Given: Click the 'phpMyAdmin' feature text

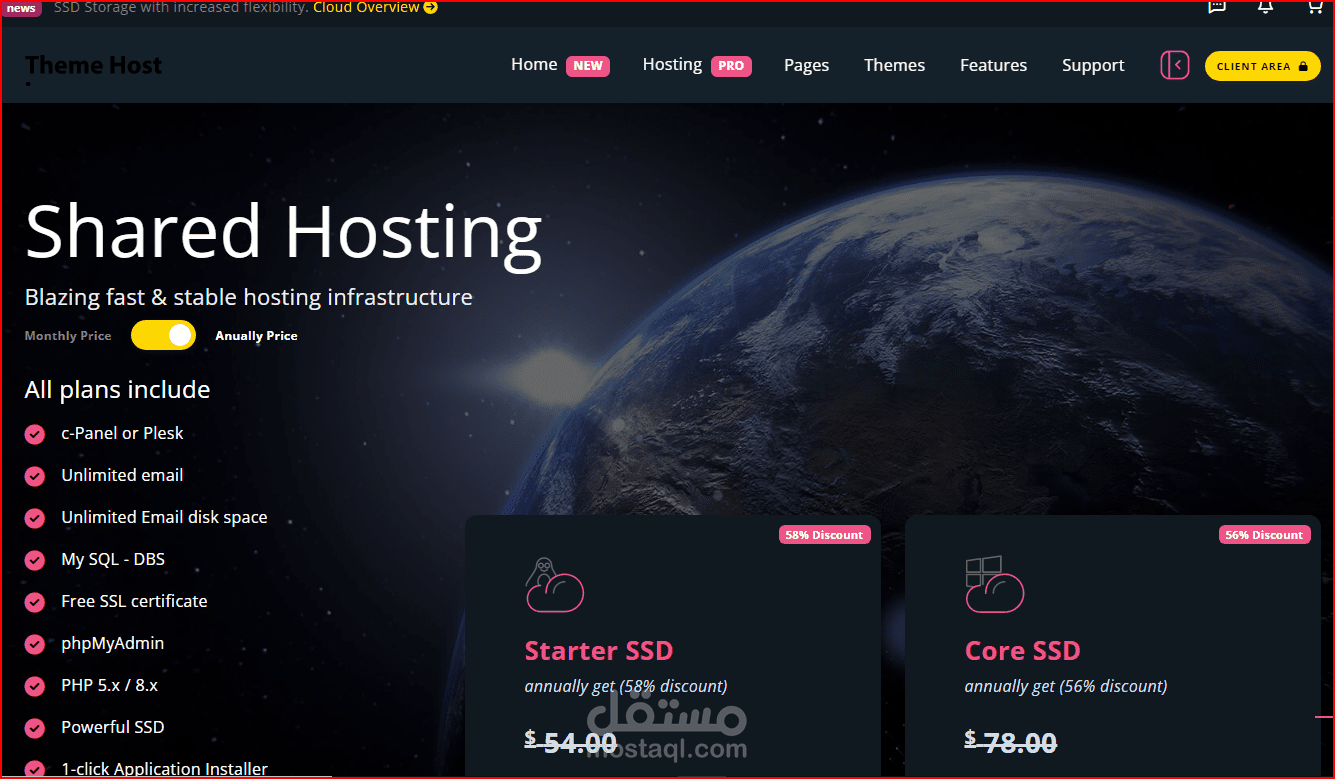Looking at the screenshot, I should pos(112,643).
